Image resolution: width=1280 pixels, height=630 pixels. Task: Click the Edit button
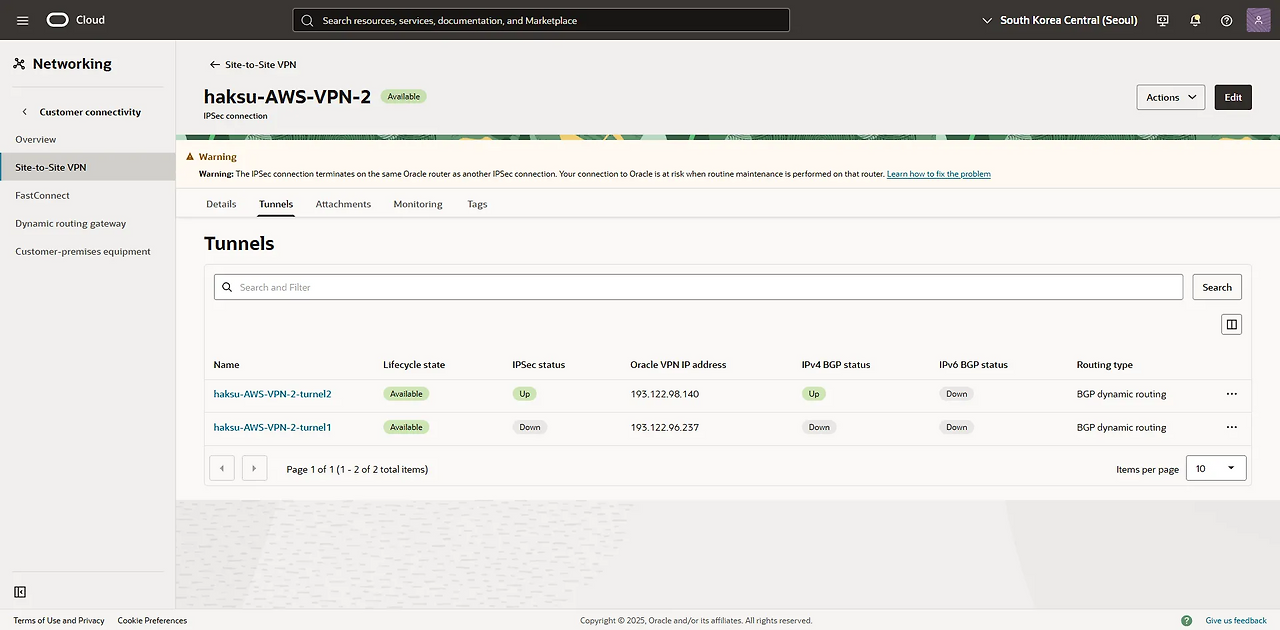1233,97
